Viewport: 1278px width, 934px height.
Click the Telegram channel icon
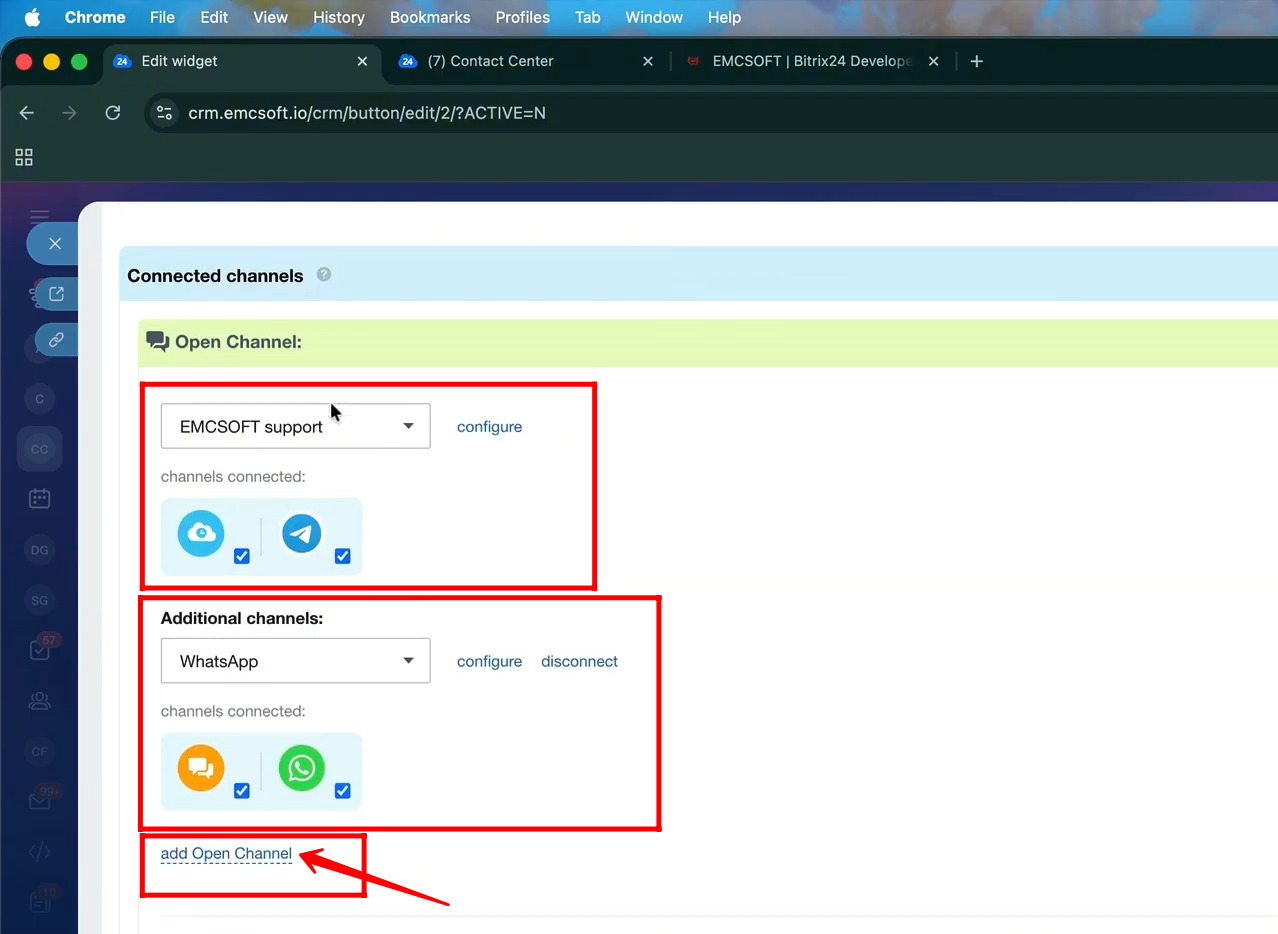pos(301,533)
